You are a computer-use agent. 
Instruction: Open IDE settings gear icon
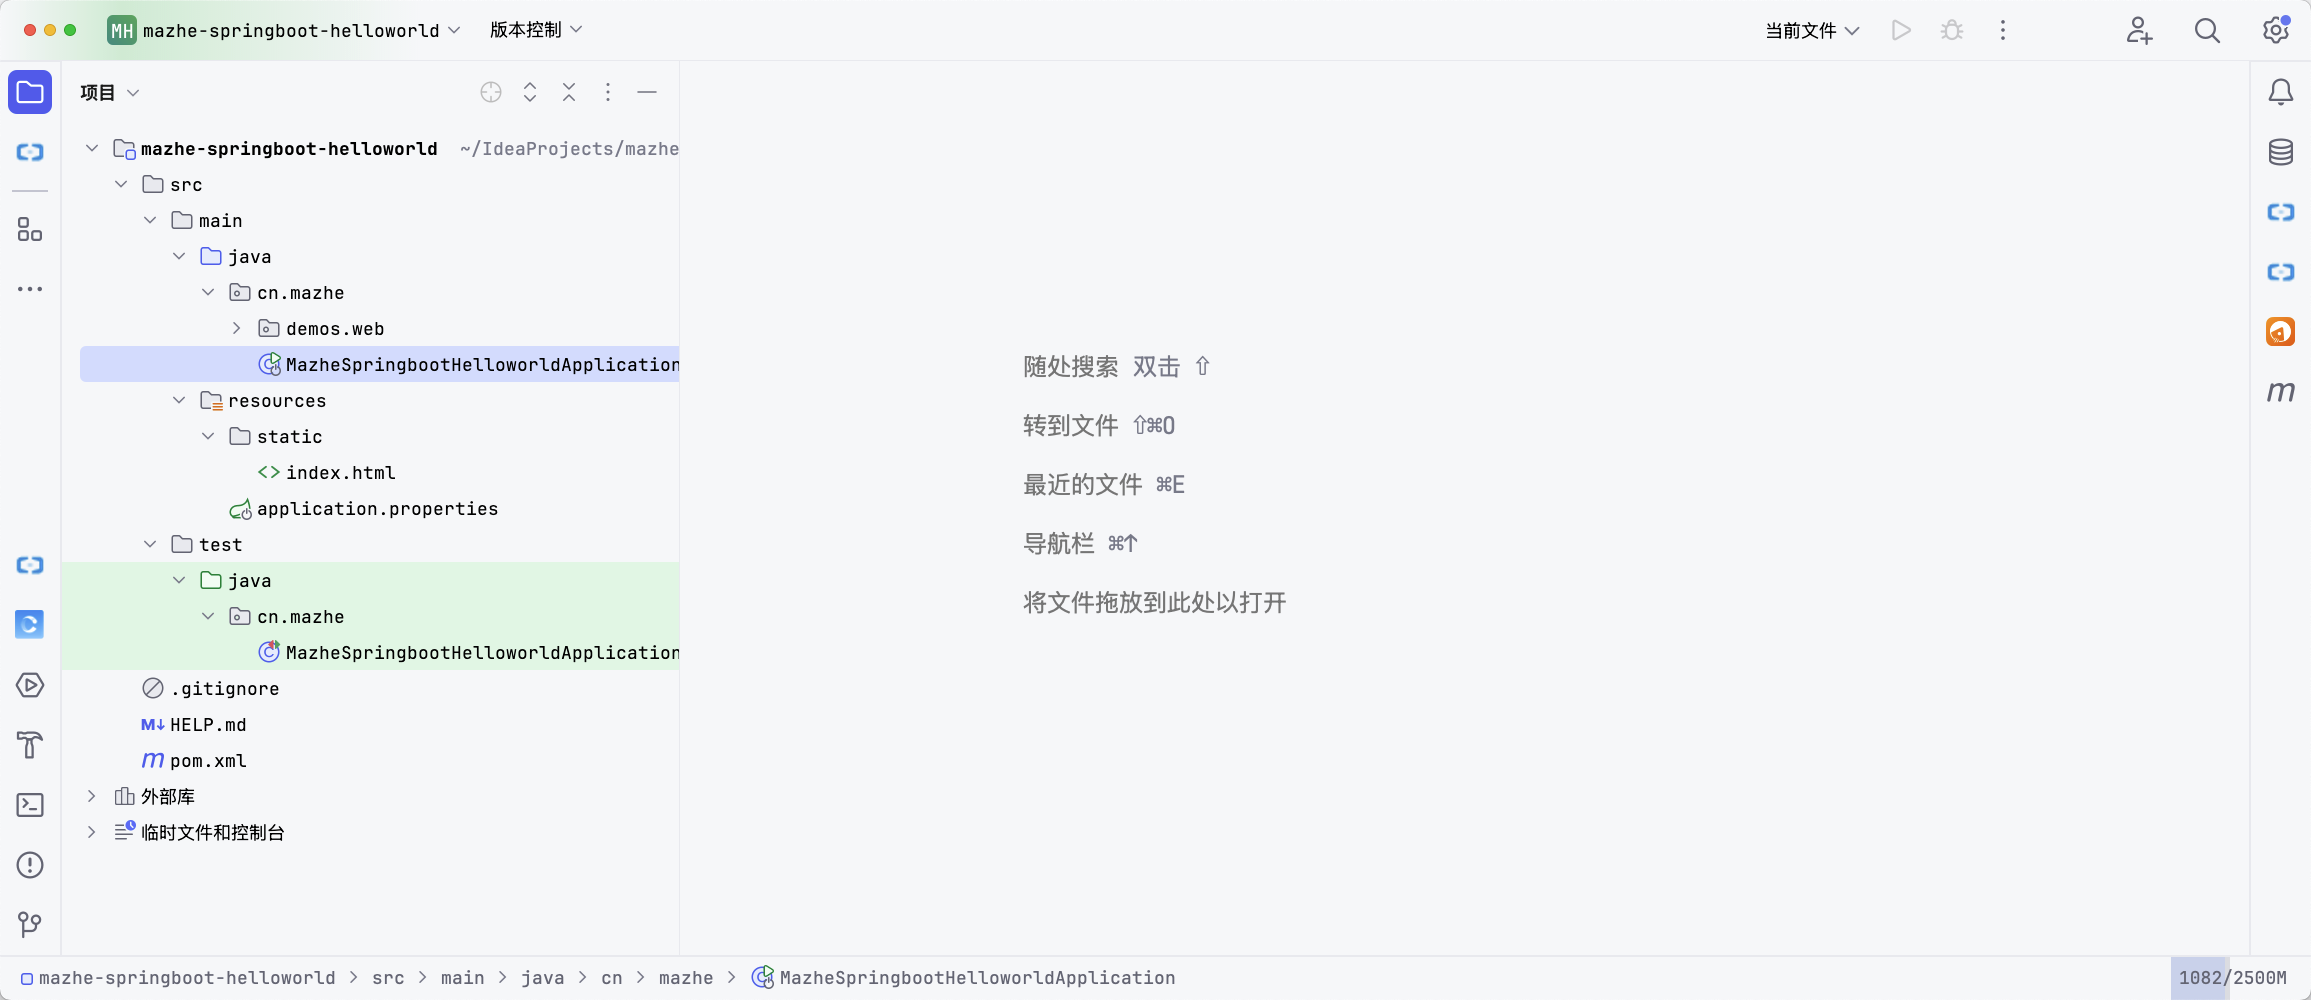tap(2276, 30)
